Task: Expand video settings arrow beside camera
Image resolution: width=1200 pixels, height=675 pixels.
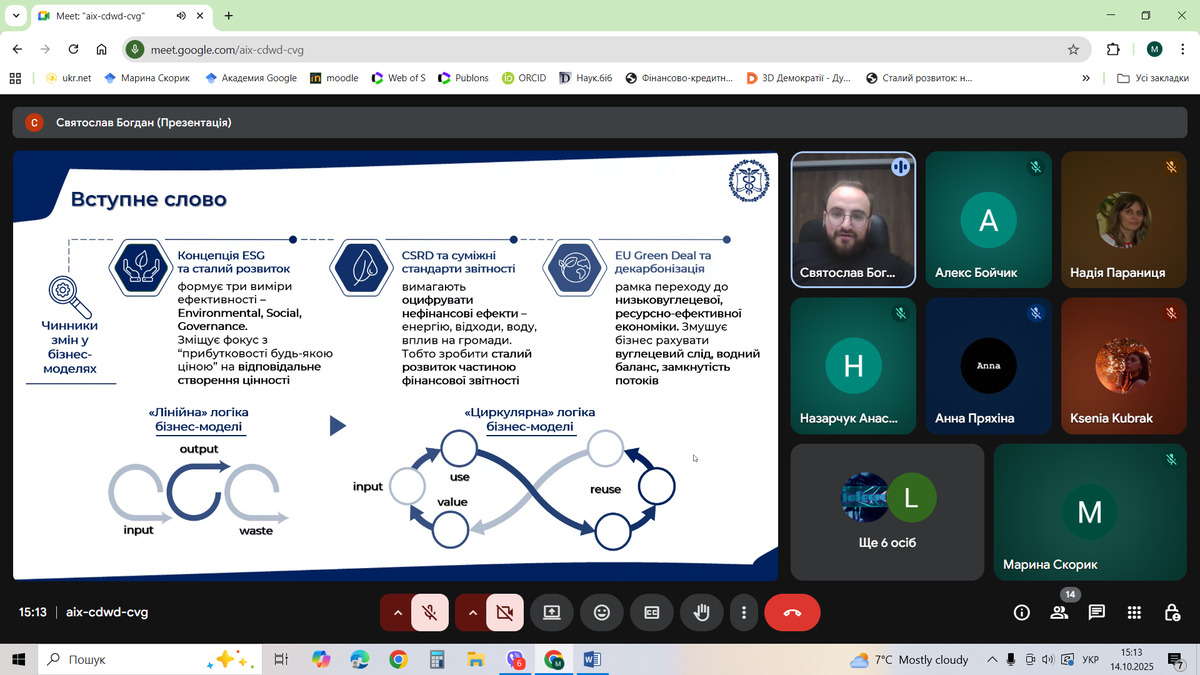Action: 472,613
